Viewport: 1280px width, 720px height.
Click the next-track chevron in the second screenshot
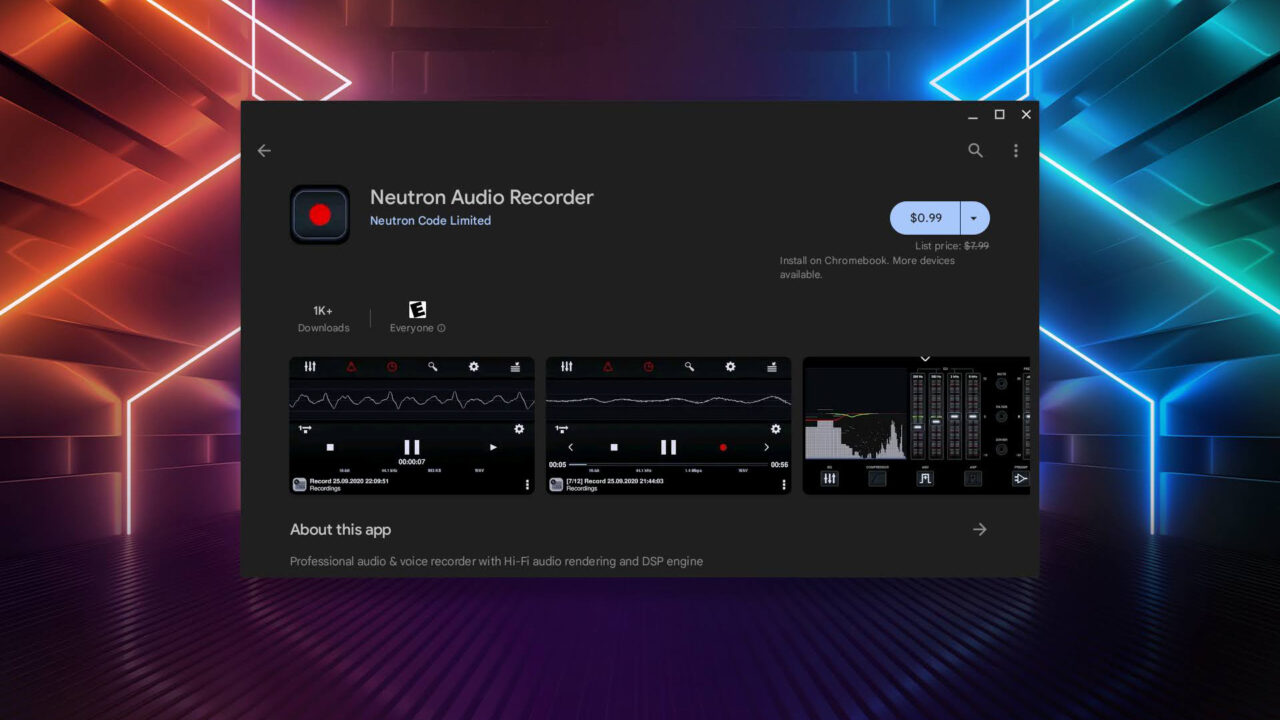click(x=768, y=446)
